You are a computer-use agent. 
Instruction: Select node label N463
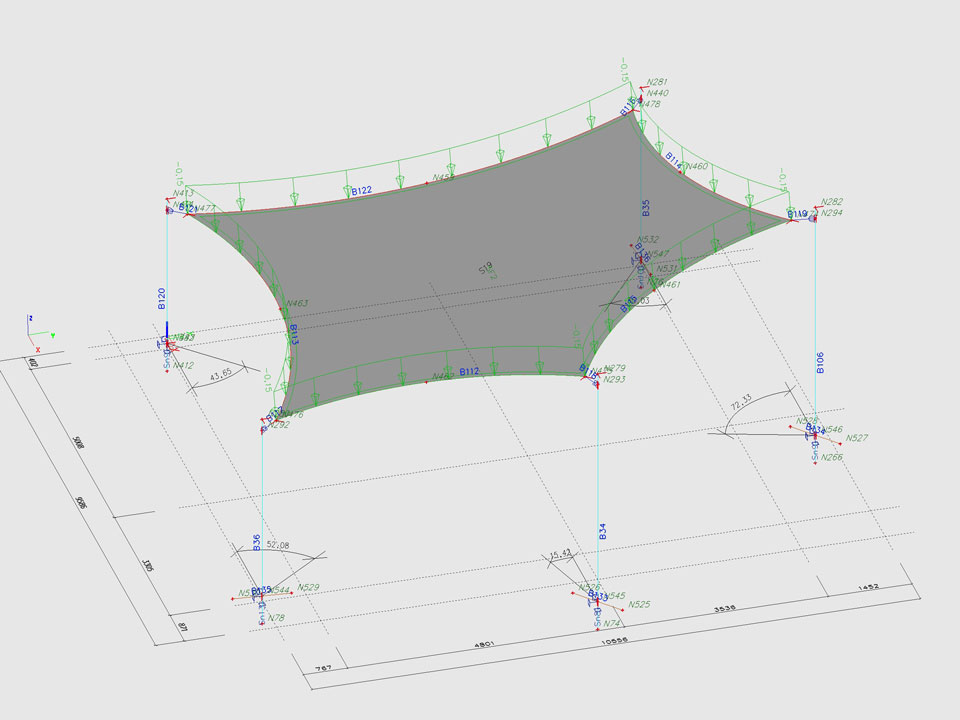(297, 303)
